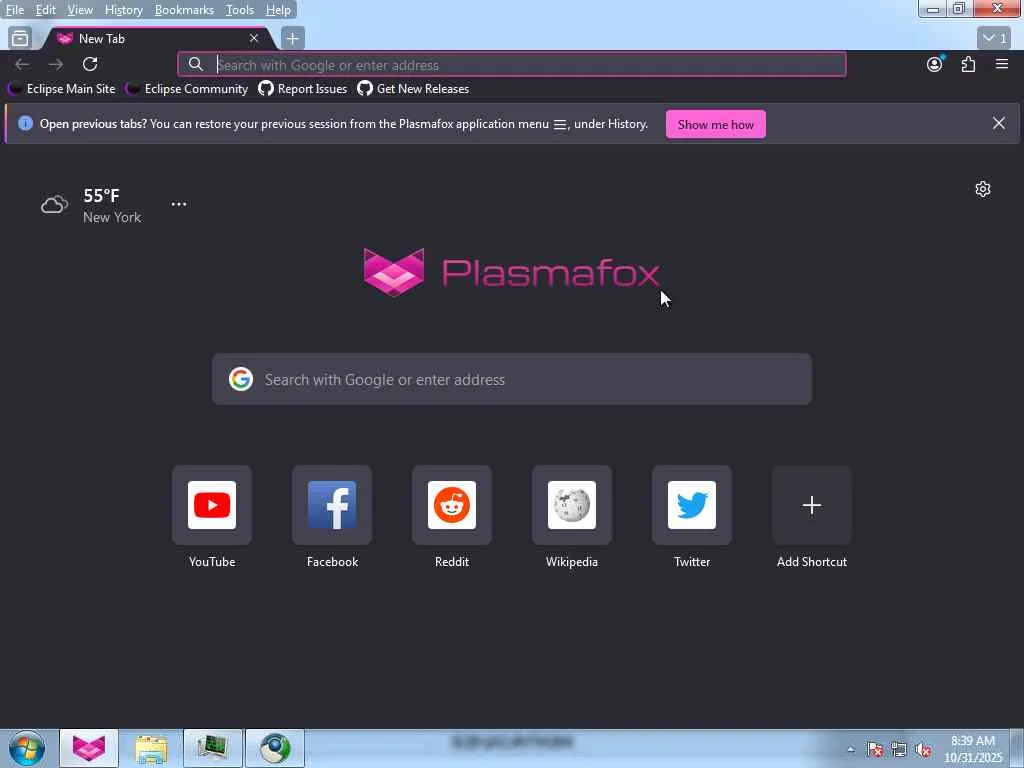Open a new tab with plus button
1024x768 pixels.
pyautogui.click(x=293, y=39)
